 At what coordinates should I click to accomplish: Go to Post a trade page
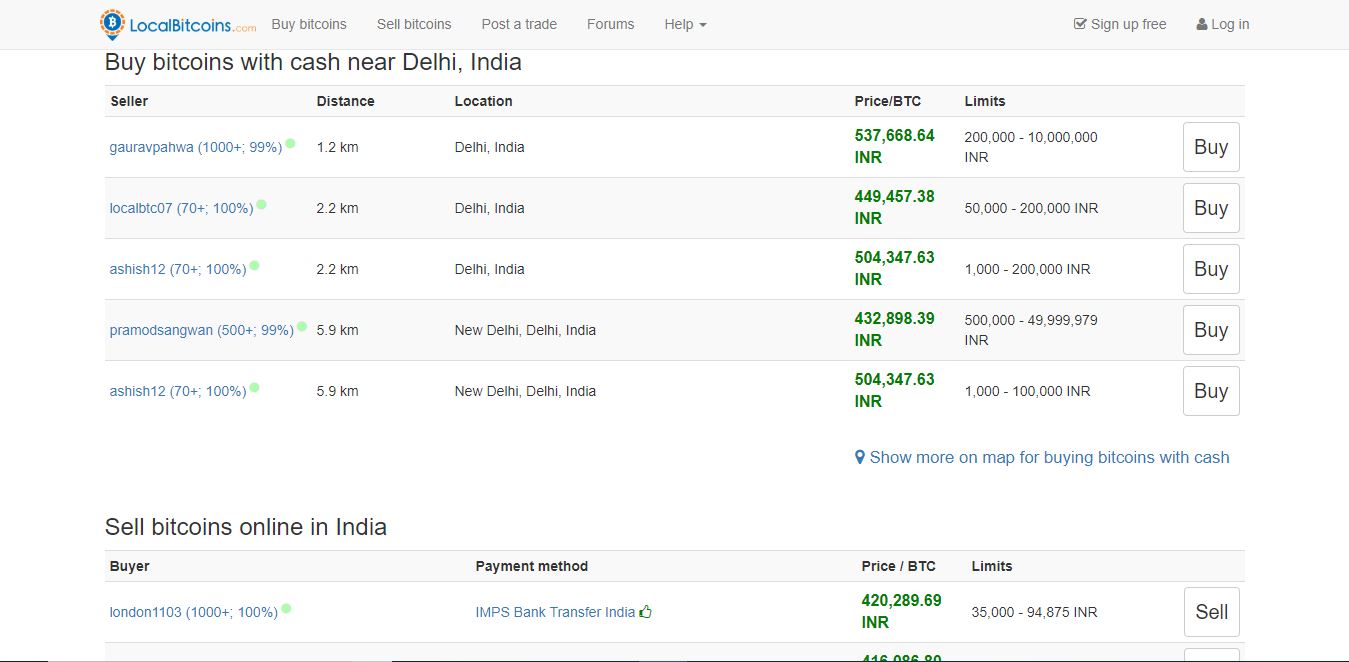pyautogui.click(x=519, y=24)
